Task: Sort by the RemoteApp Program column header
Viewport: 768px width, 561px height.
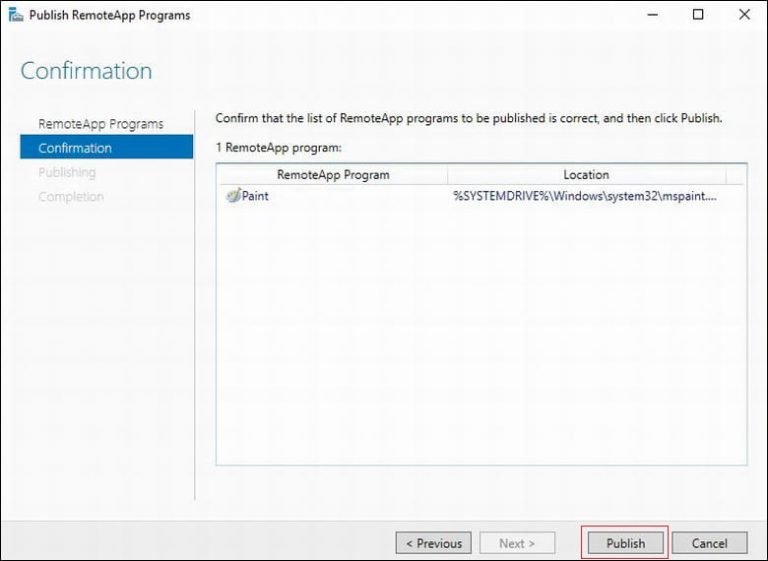Action: click(333, 175)
